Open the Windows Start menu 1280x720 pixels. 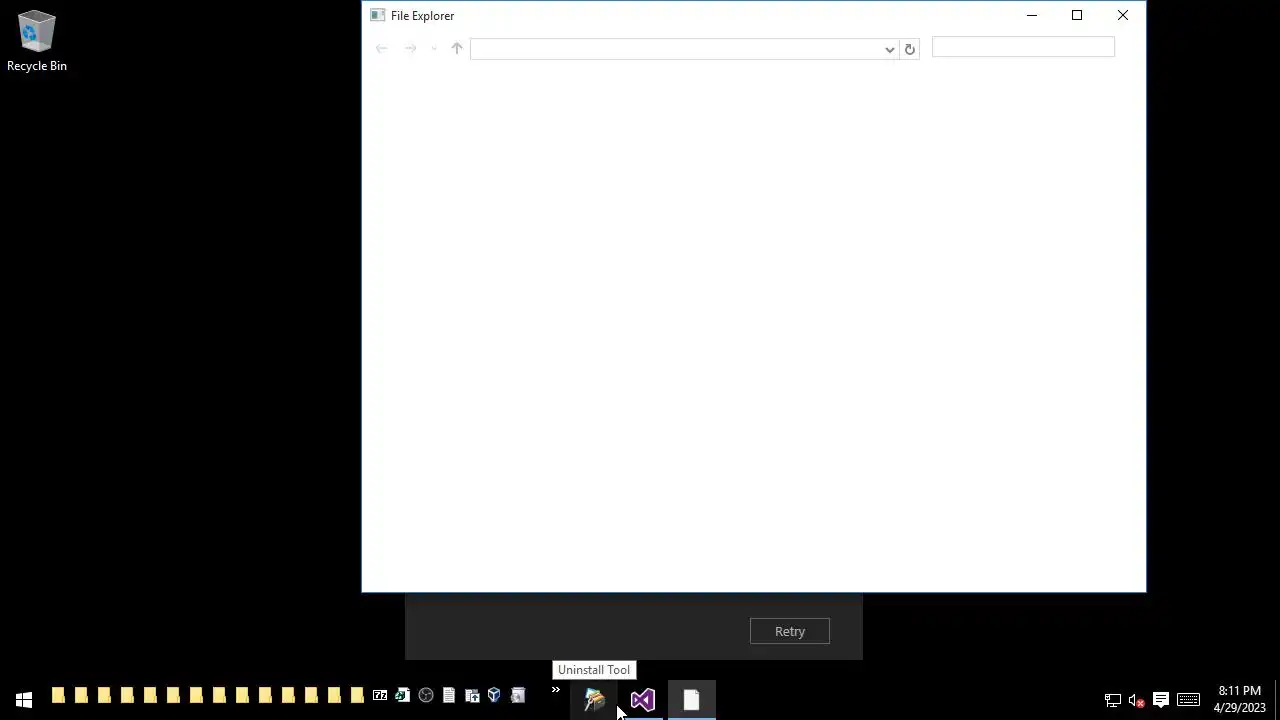coord(24,700)
